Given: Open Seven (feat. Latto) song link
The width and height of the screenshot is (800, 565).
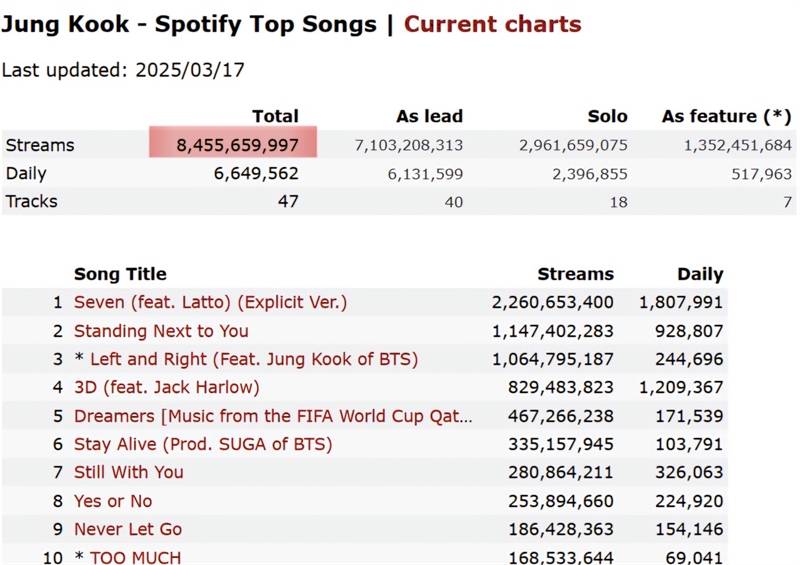Looking at the screenshot, I should tap(210, 302).
